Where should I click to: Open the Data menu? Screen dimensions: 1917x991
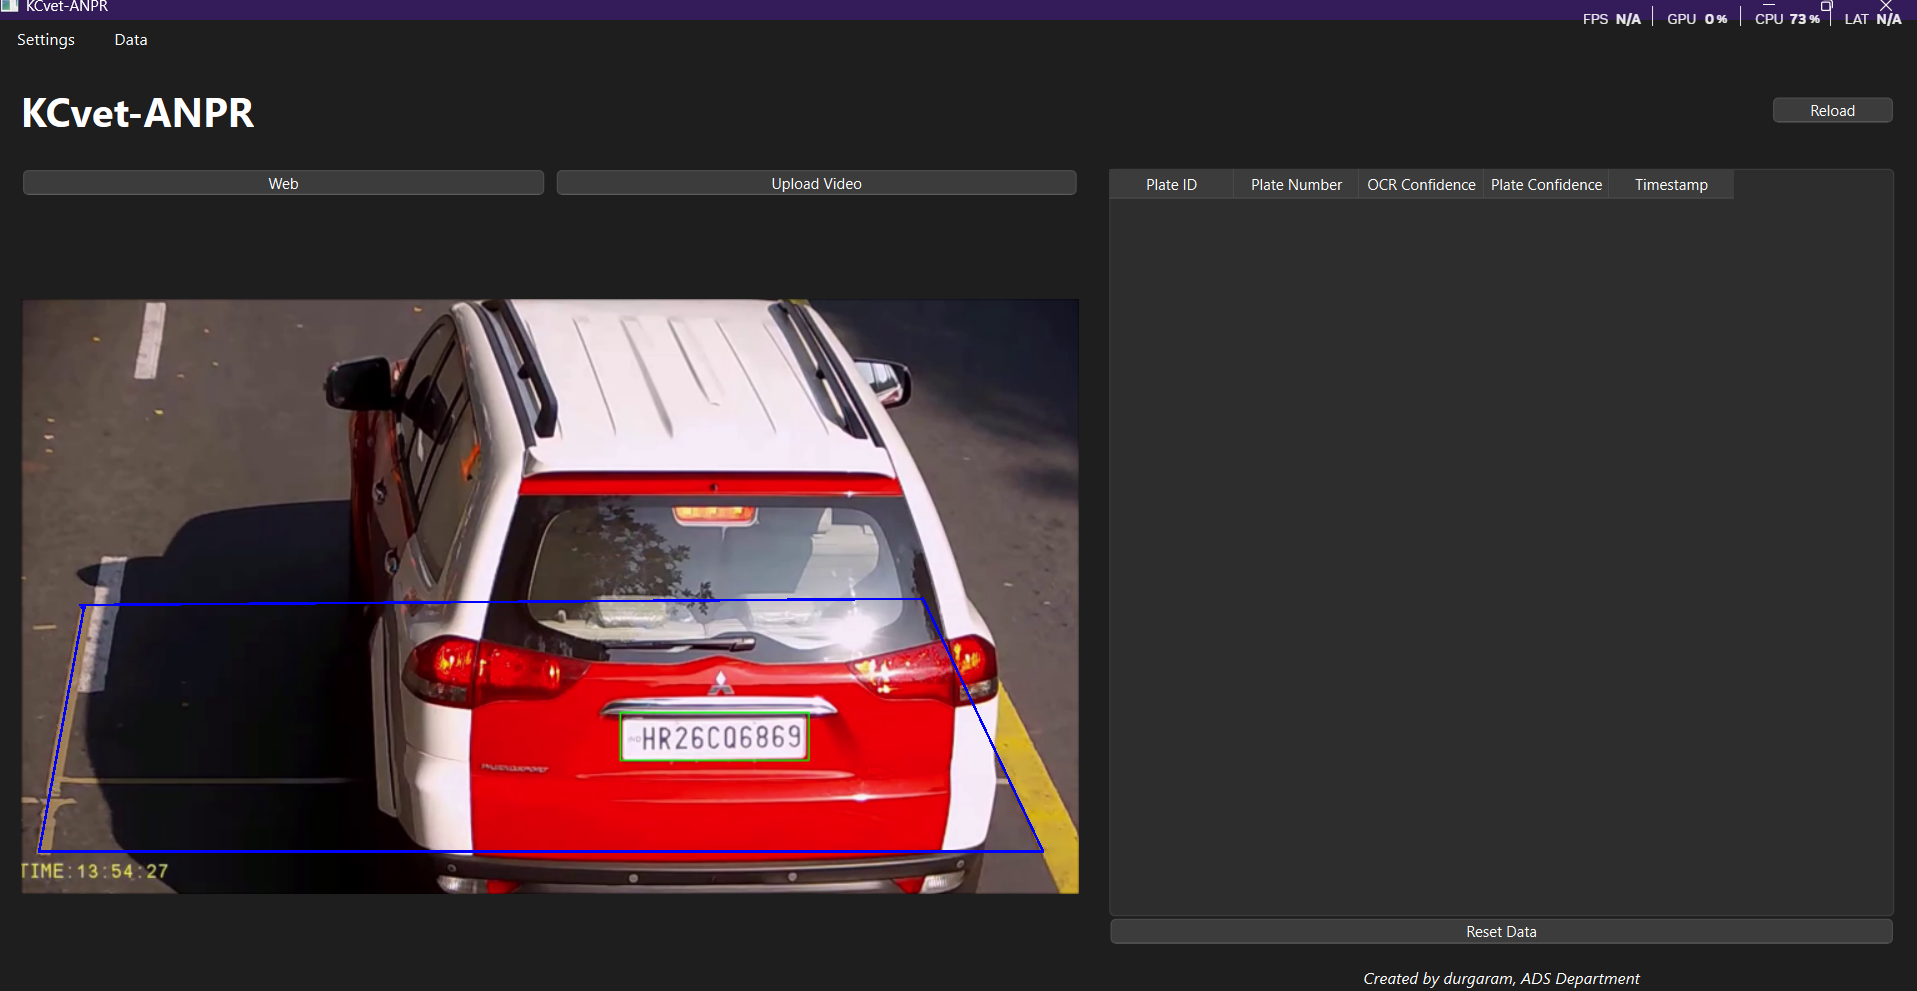click(x=130, y=39)
